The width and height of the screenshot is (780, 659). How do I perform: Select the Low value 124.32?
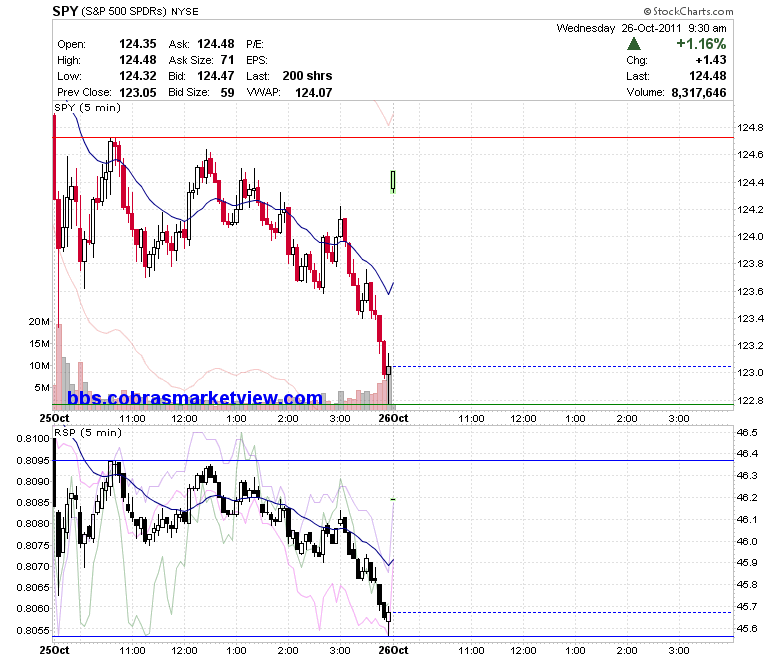[138, 76]
